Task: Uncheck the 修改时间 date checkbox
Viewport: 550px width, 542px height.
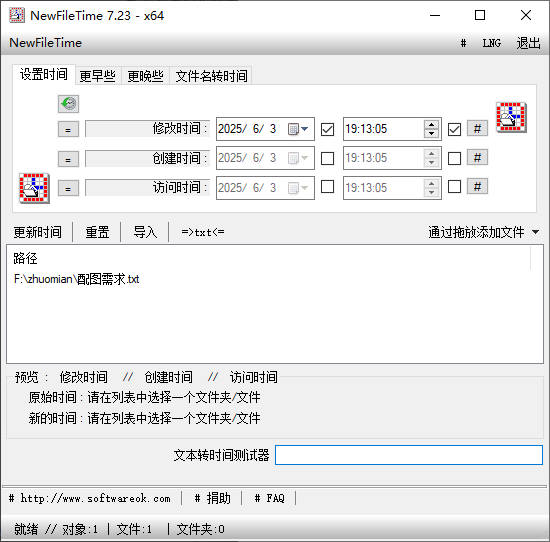Action: pyautogui.click(x=328, y=129)
